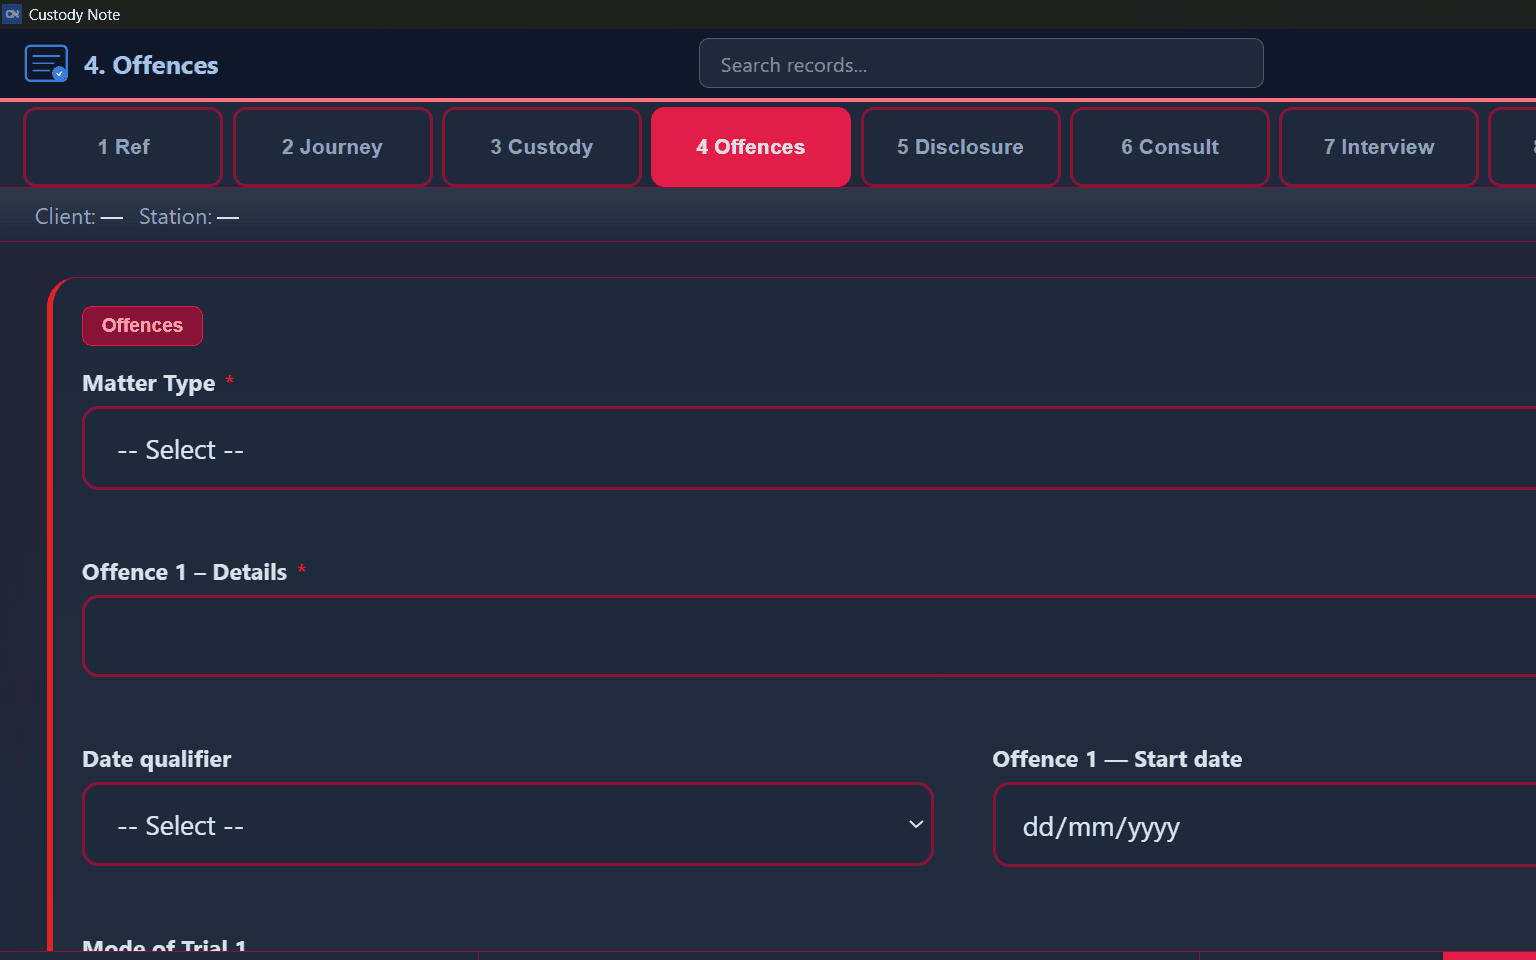
Task: Select the active 4 Offences tab
Action: [750, 147]
